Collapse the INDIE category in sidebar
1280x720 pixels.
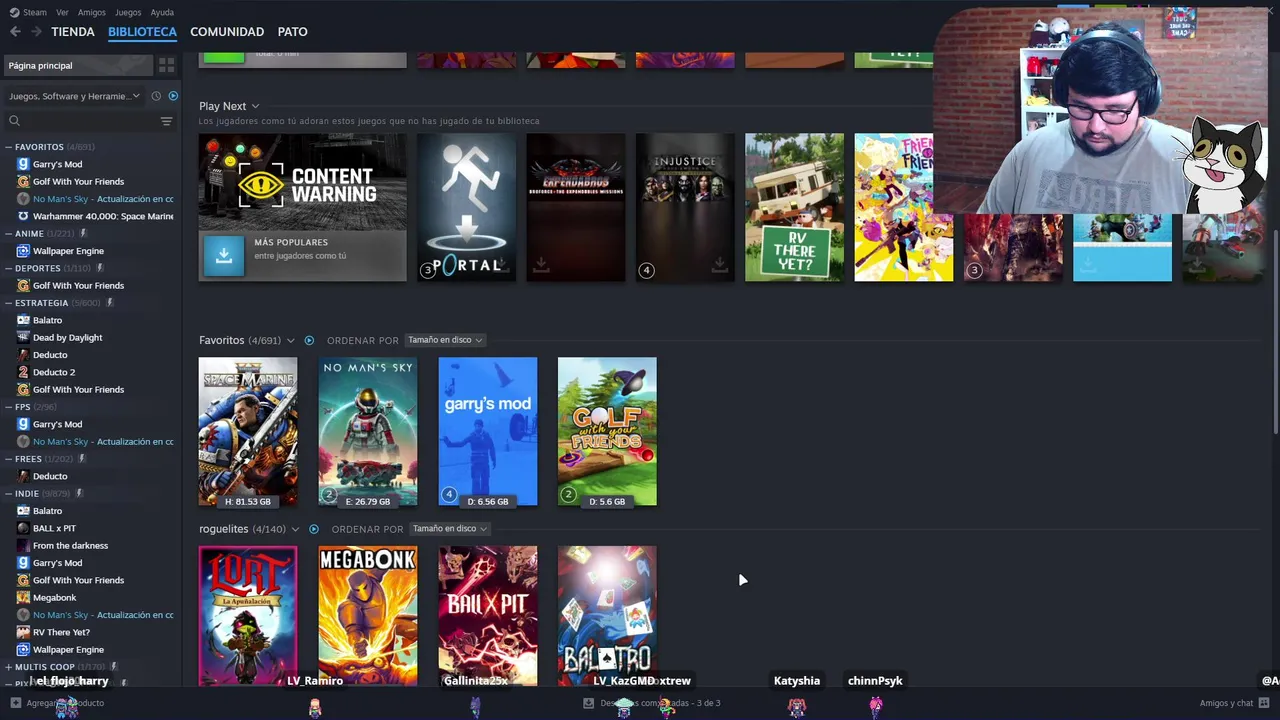8,493
